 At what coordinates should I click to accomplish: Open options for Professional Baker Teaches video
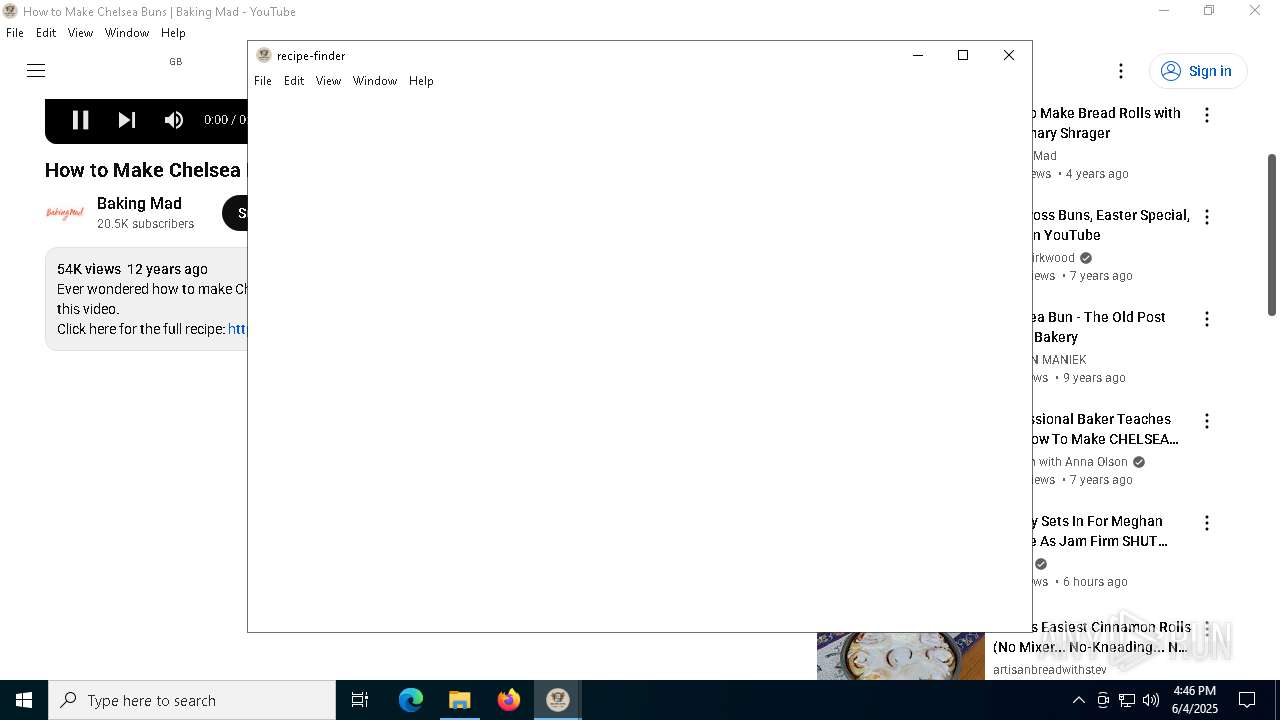pos(1207,421)
